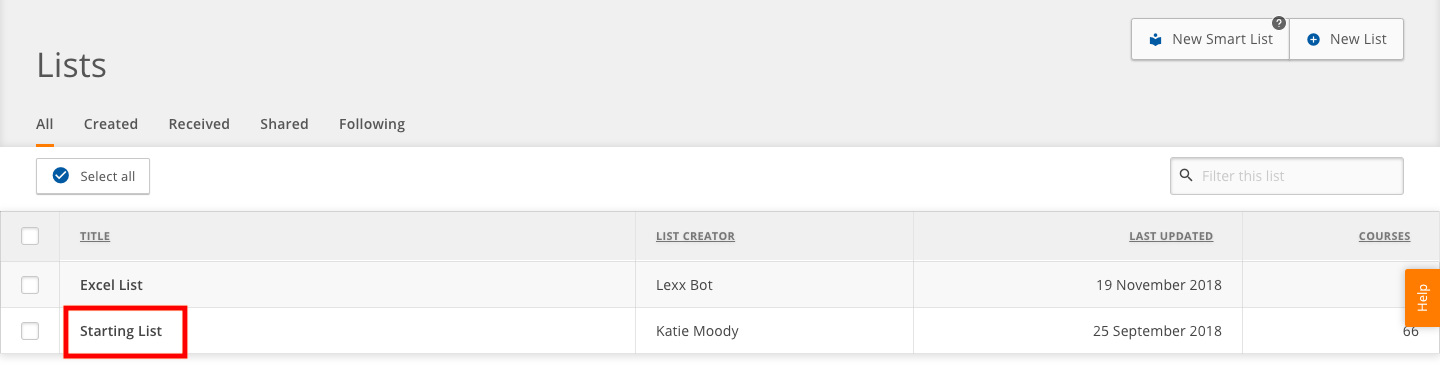The width and height of the screenshot is (1440, 387).
Task: Open the Starting List link
Action: pos(121,331)
